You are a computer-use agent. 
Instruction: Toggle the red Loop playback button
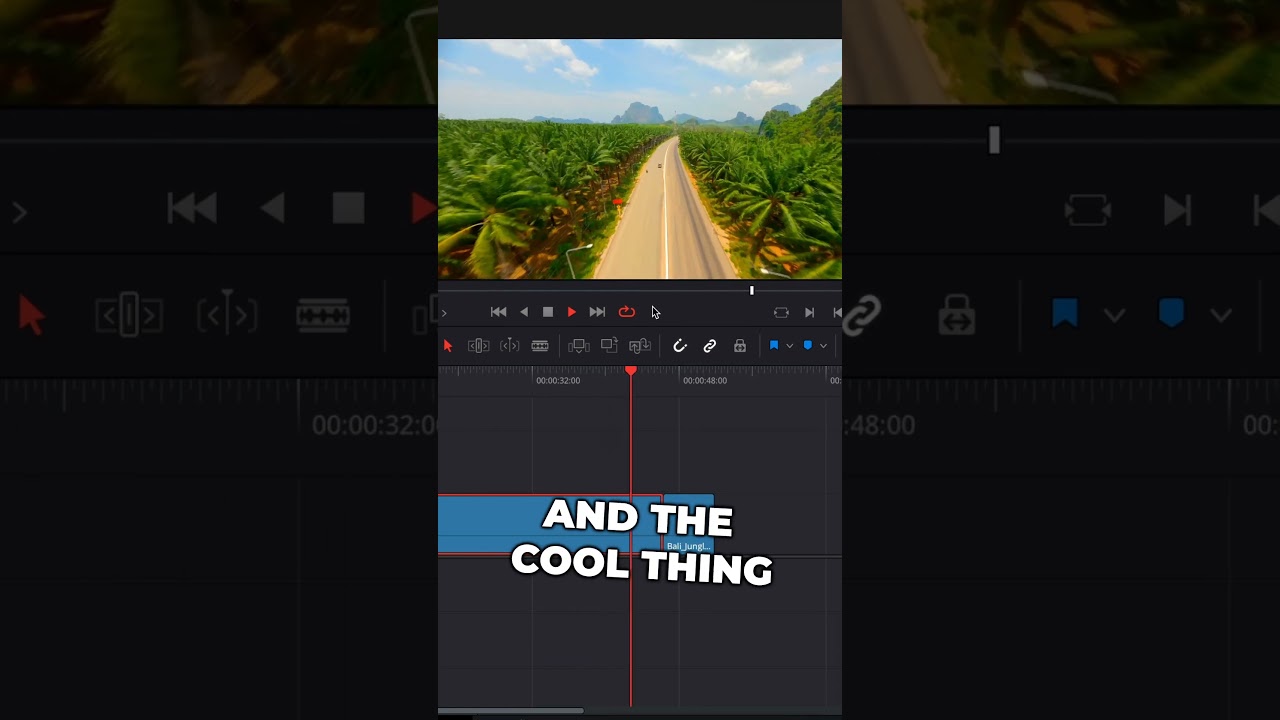(x=627, y=312)
